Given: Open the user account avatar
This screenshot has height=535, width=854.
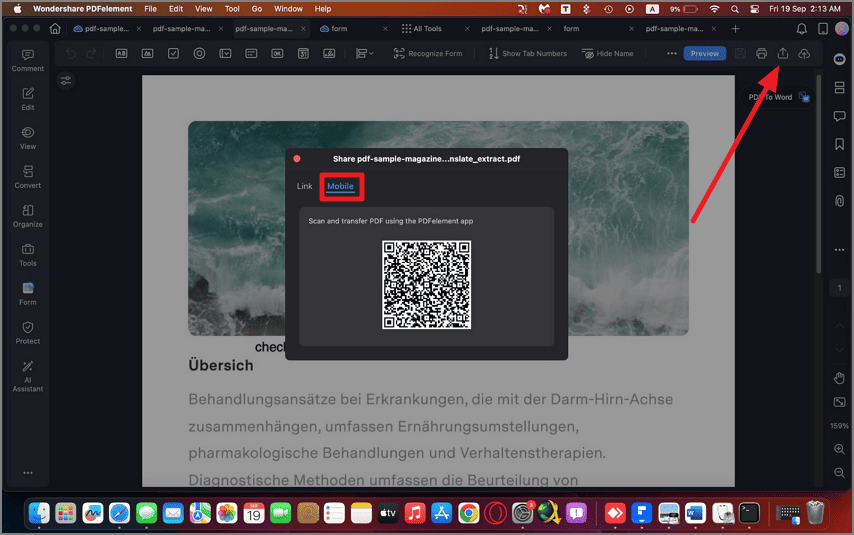Looking at the screenshot, I should tap(842, 28).
